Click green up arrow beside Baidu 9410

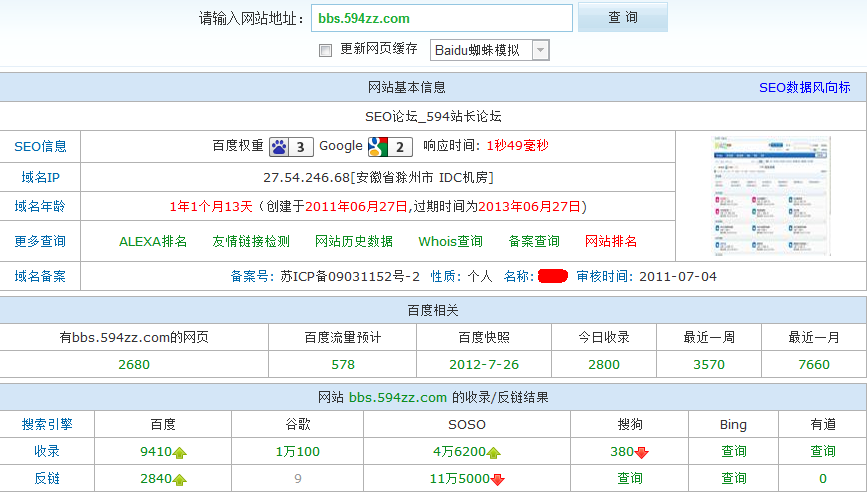(180, 453)
